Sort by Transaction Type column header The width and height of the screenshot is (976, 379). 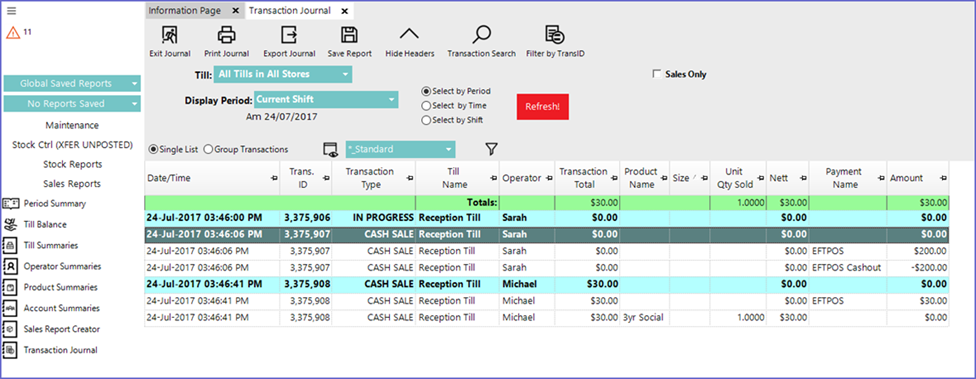tap(373, 178)
